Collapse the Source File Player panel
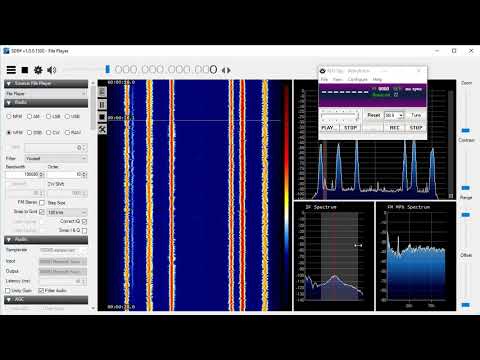 [46, 84]
